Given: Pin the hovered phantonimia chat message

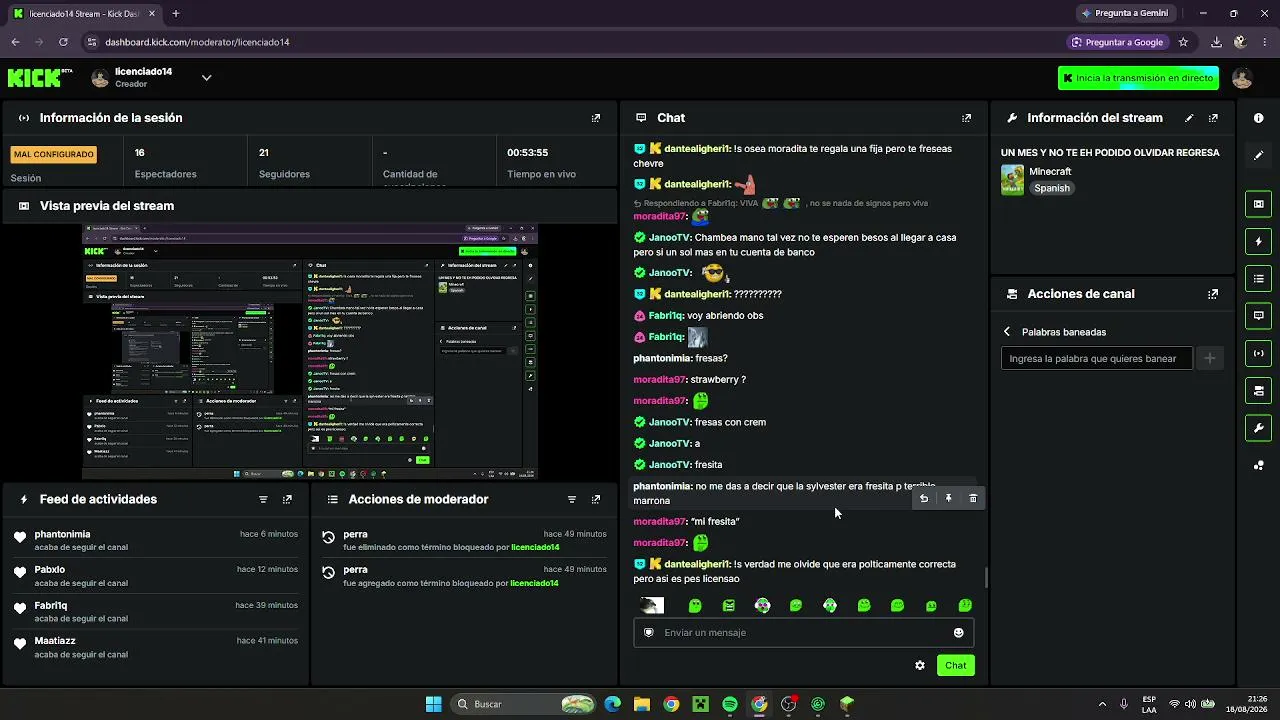Looking at the screenshot, I should click(948, 498).
